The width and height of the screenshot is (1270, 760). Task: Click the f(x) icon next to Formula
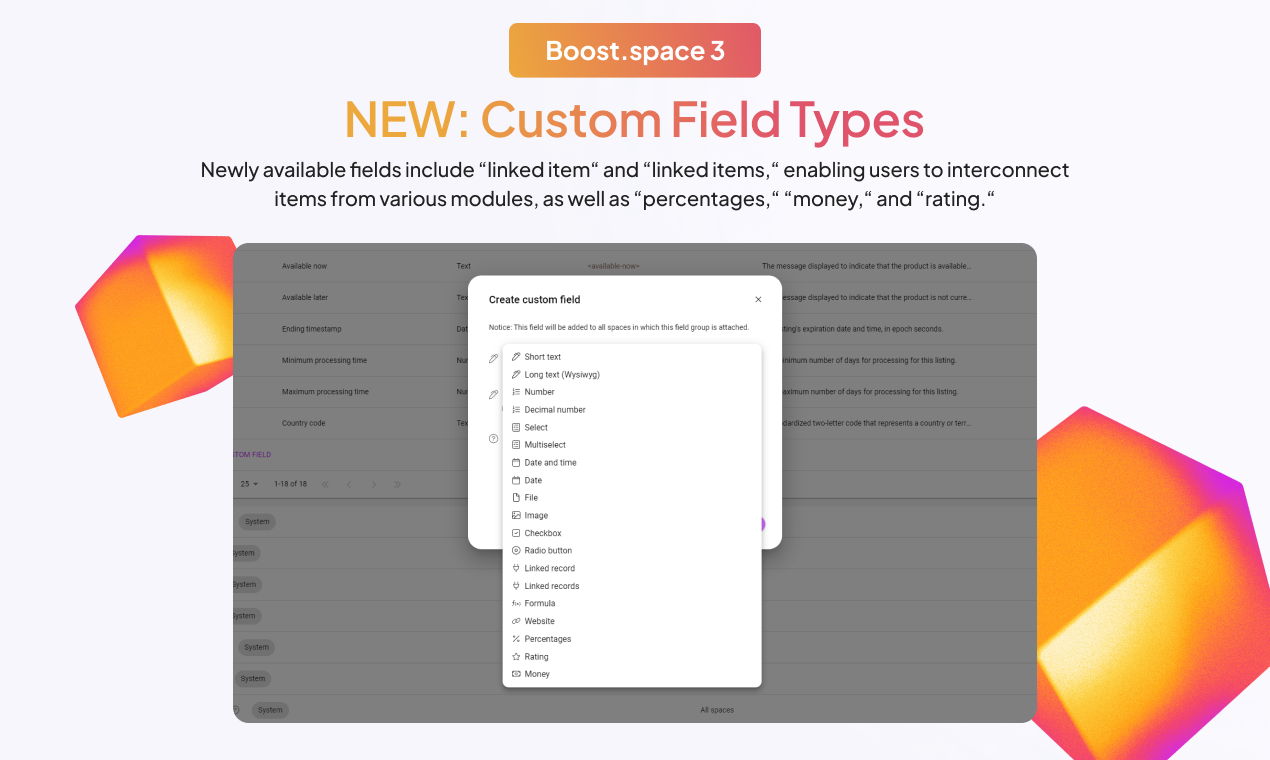[x=516, y=604]
